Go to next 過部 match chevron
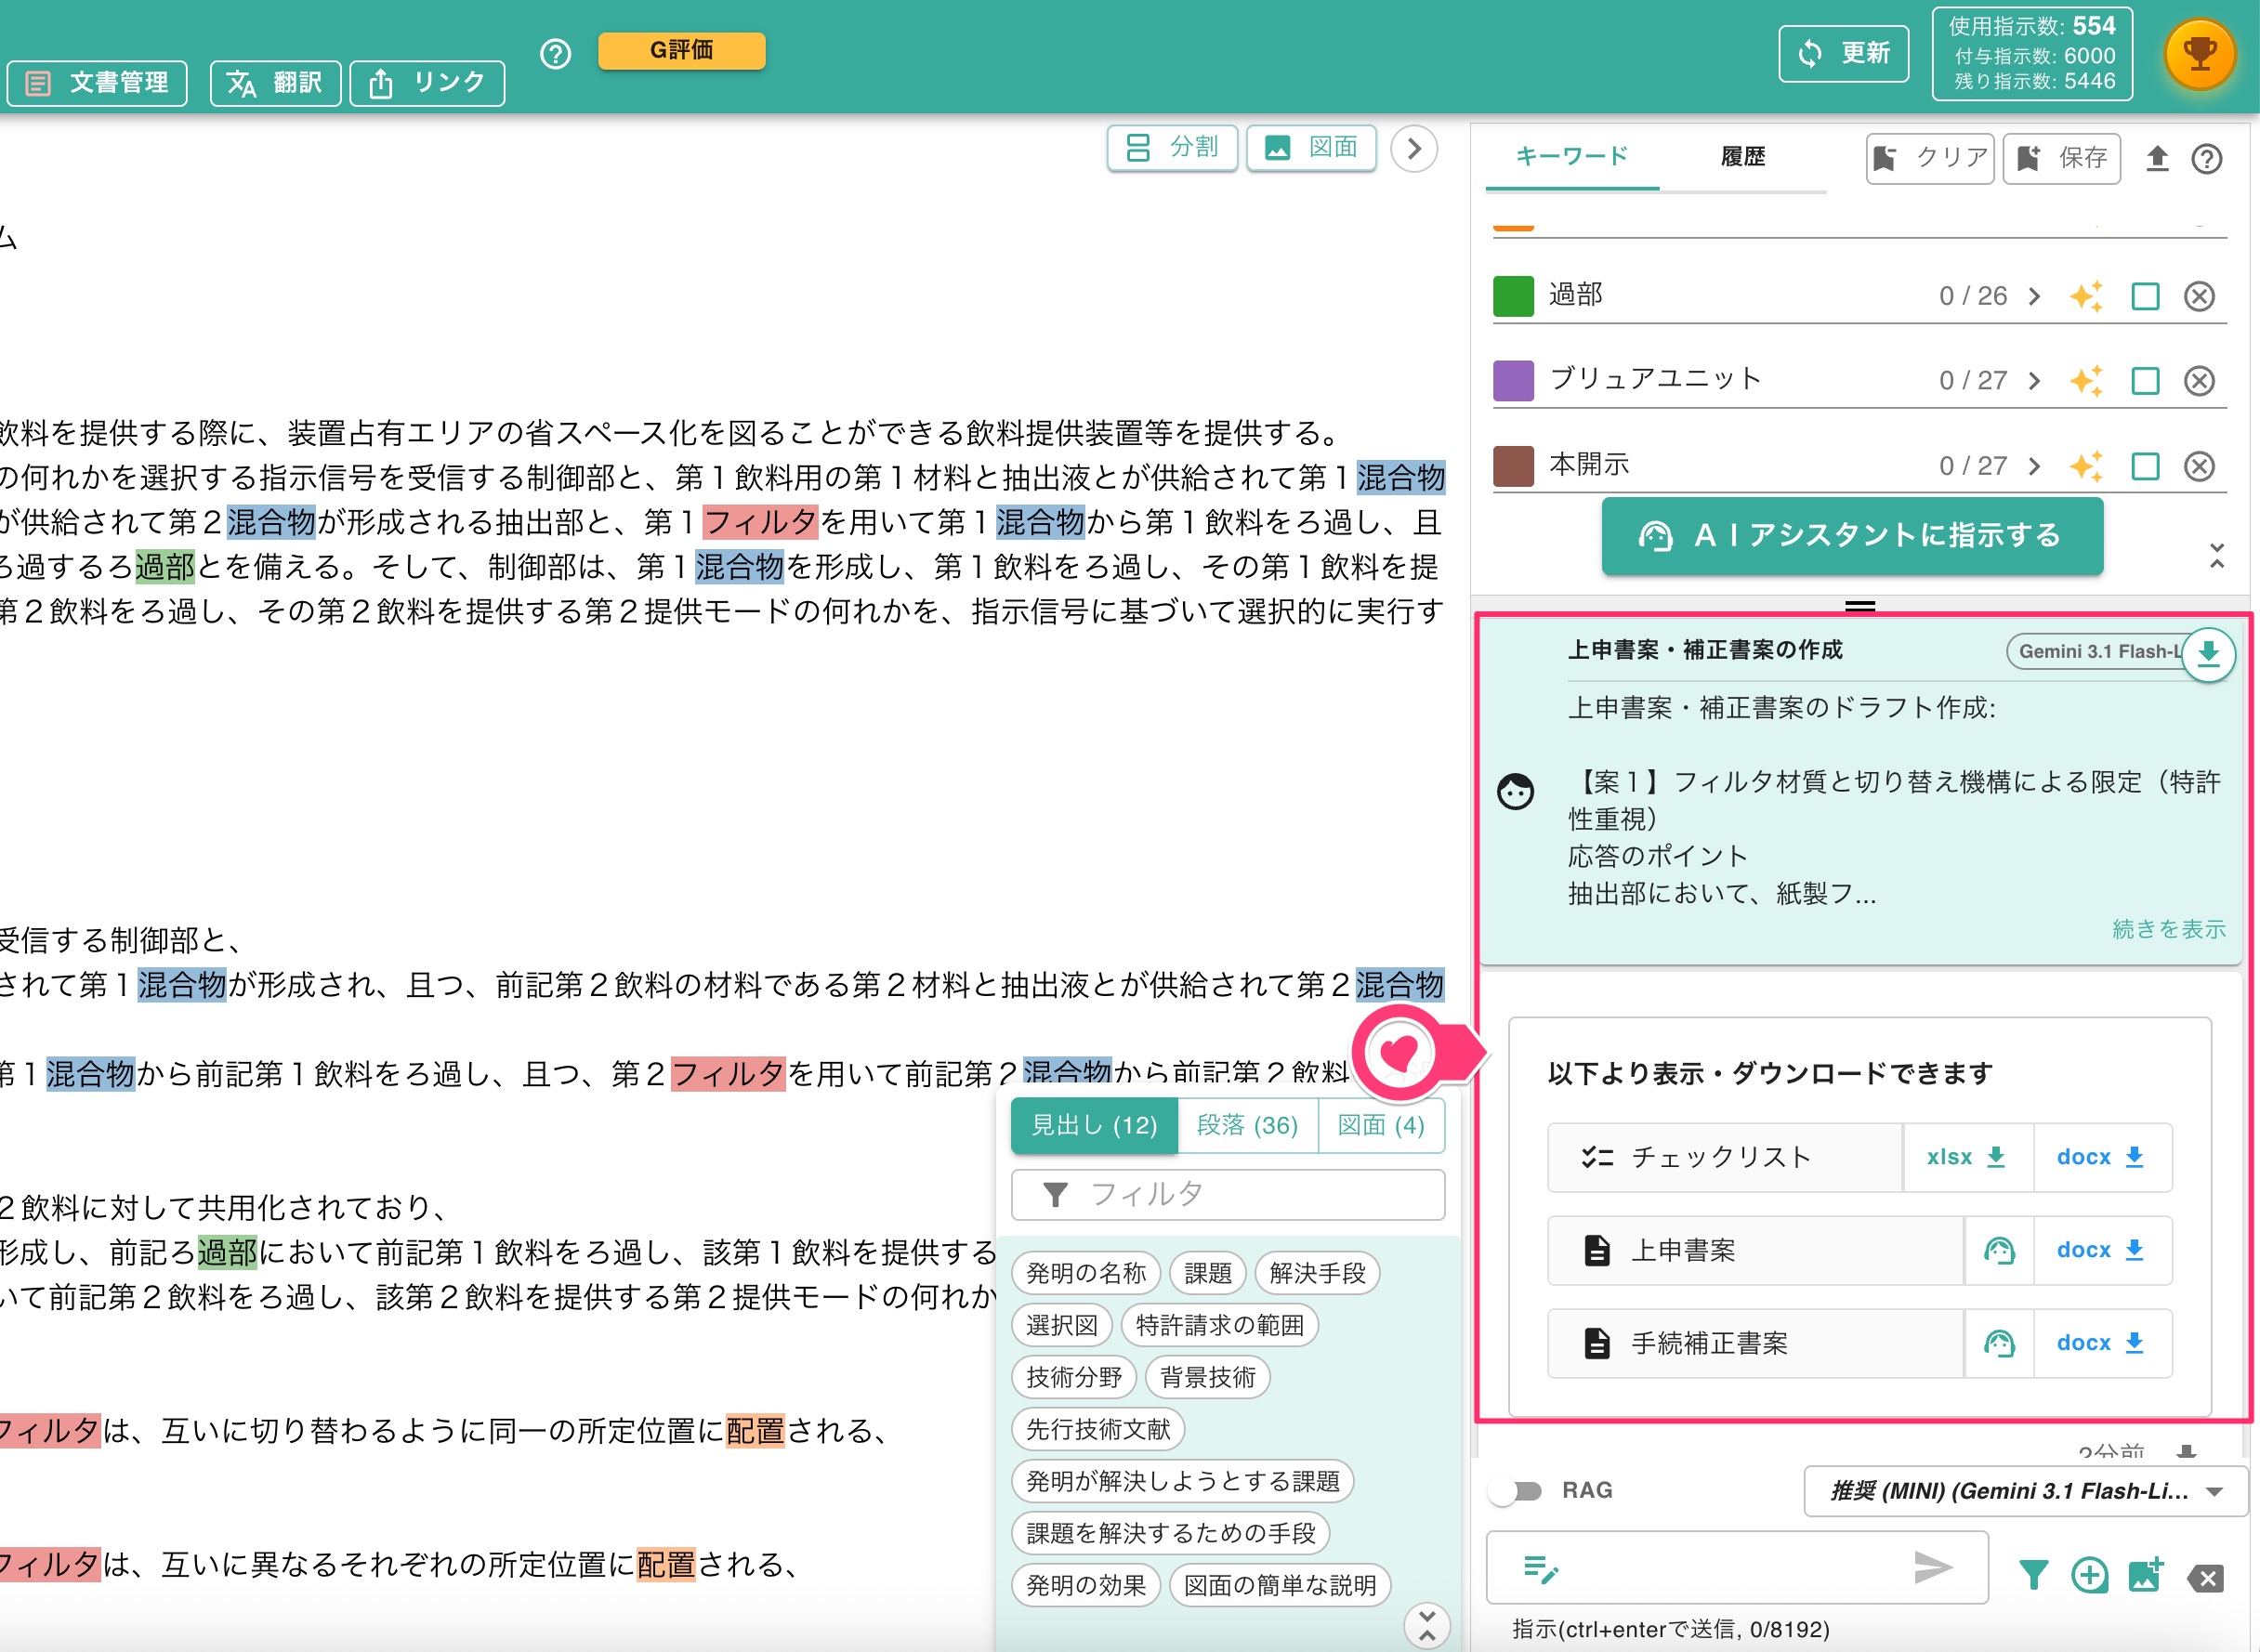This screenshot has height=1652, width=2260. (x=2033, y=297)
